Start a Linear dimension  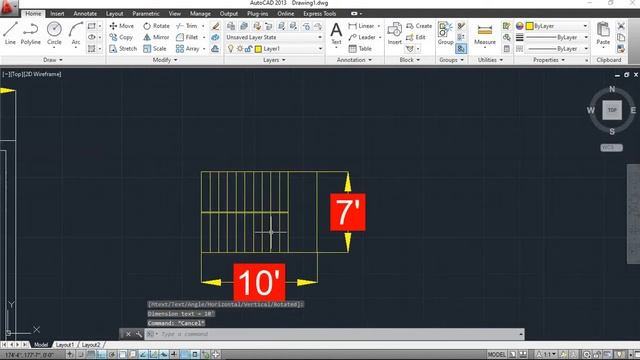point(361,26)
